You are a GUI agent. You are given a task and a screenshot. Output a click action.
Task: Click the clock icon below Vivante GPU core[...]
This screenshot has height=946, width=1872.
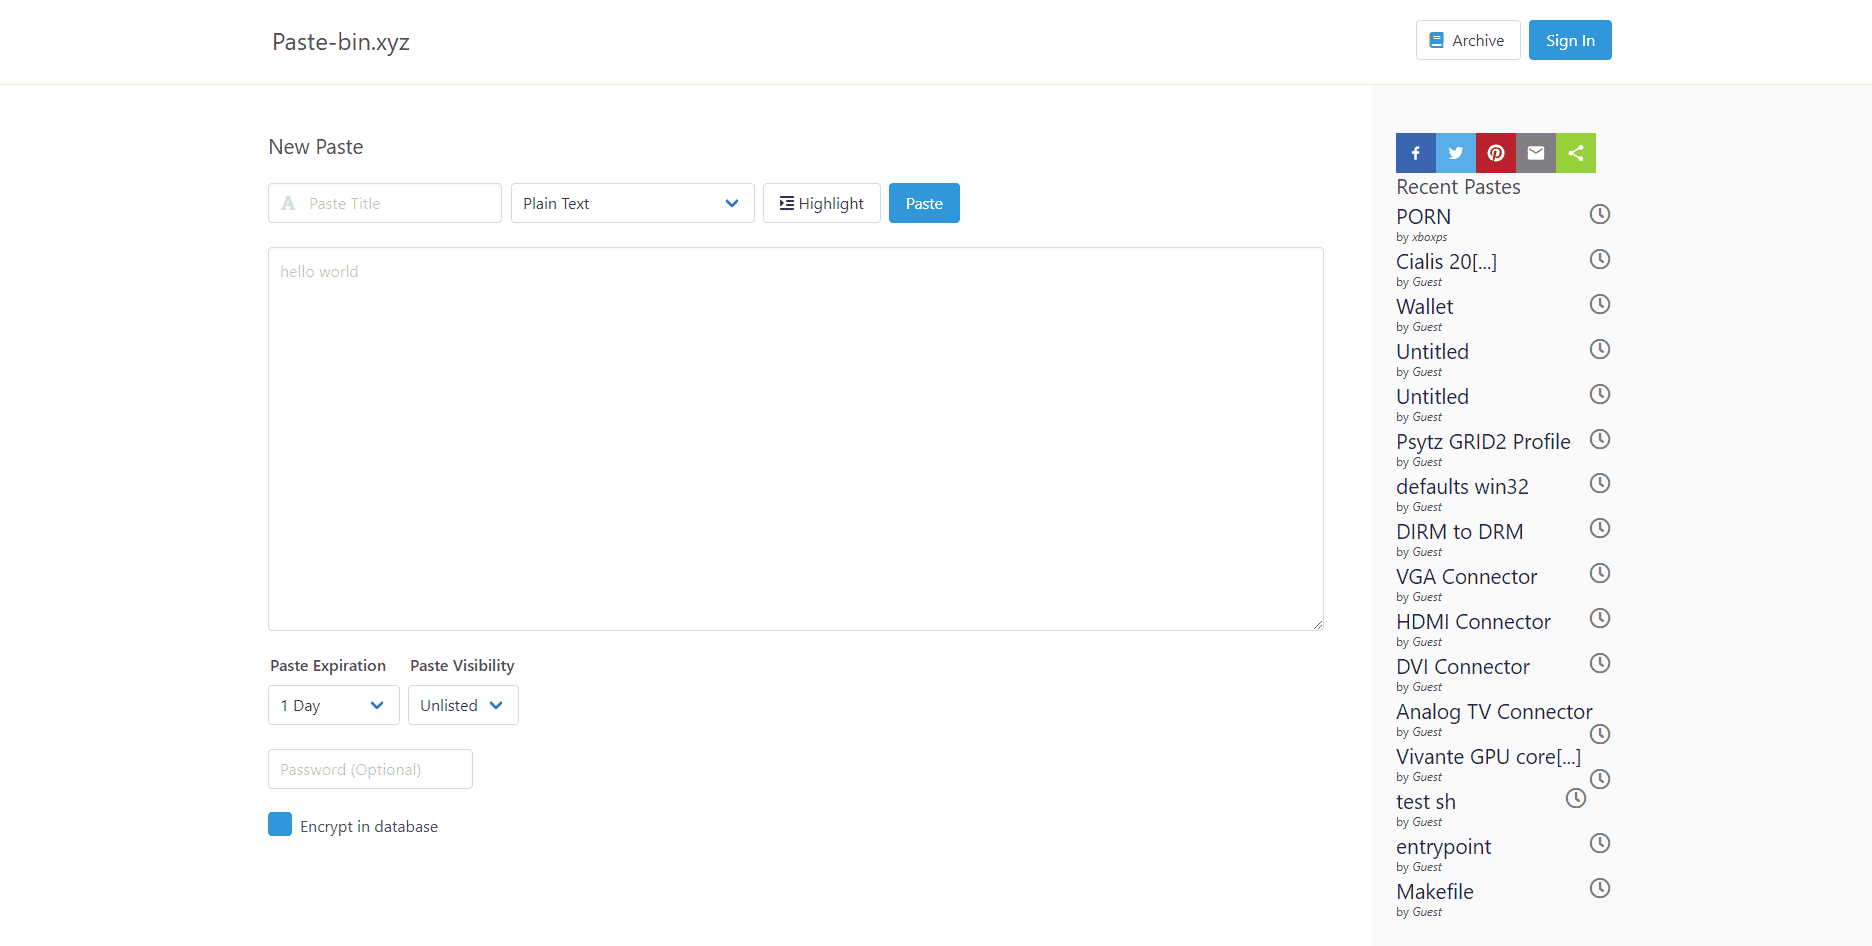tap(1600, 779)
